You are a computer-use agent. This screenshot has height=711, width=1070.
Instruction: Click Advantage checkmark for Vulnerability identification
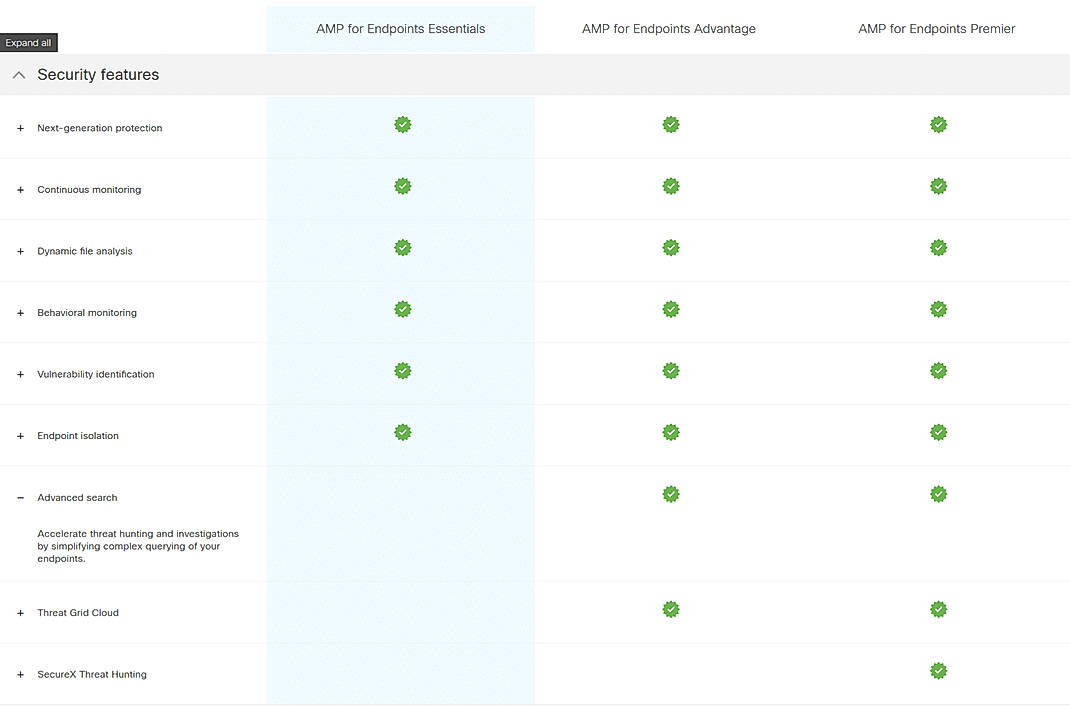tap(671, 371)
